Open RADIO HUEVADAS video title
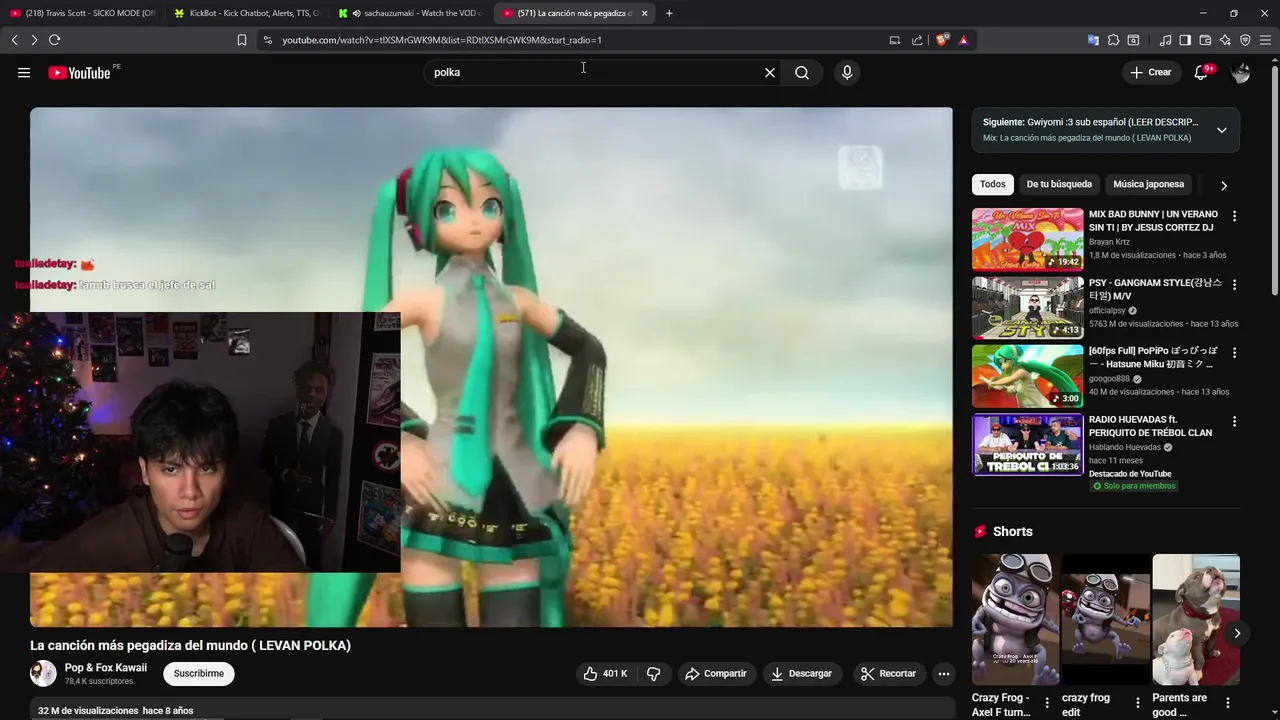Viewport: 1280px width, 720px height. pos(1150,426)
